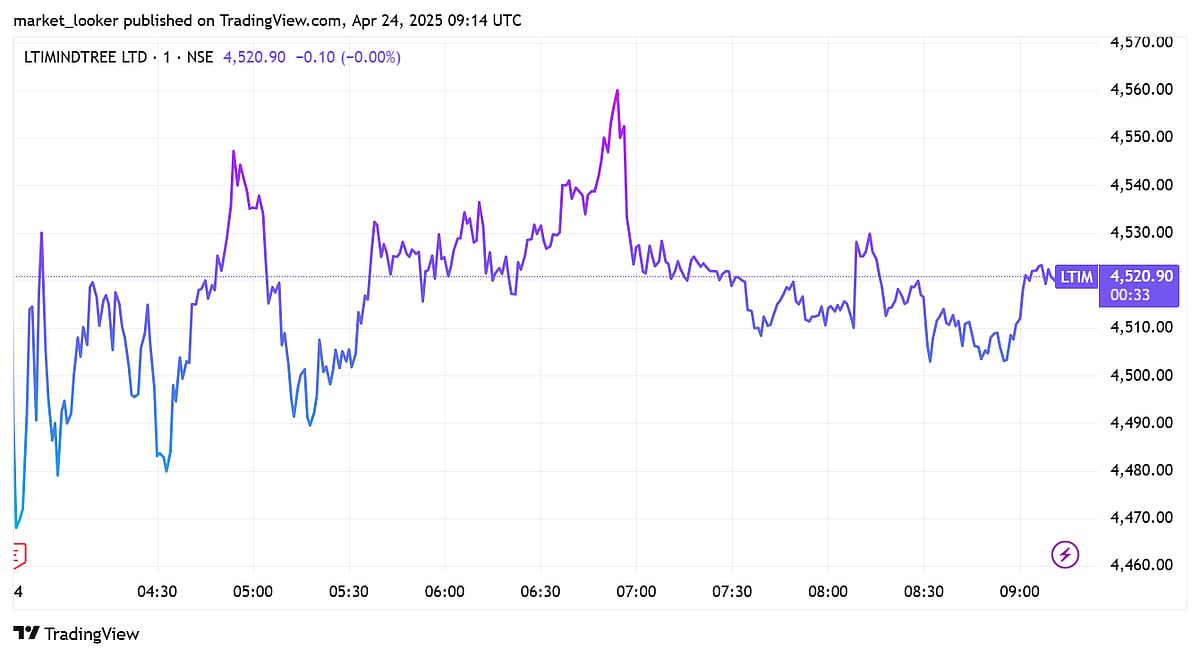Click the 08:00 time axis label

827,592
